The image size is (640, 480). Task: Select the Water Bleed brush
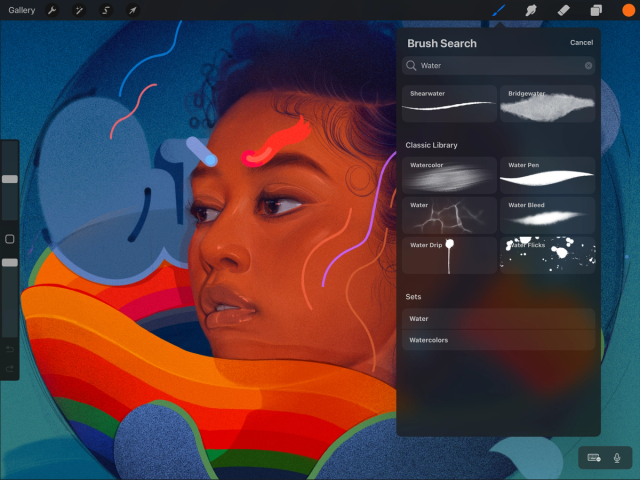pyautogui.click(x=547, y=215)
